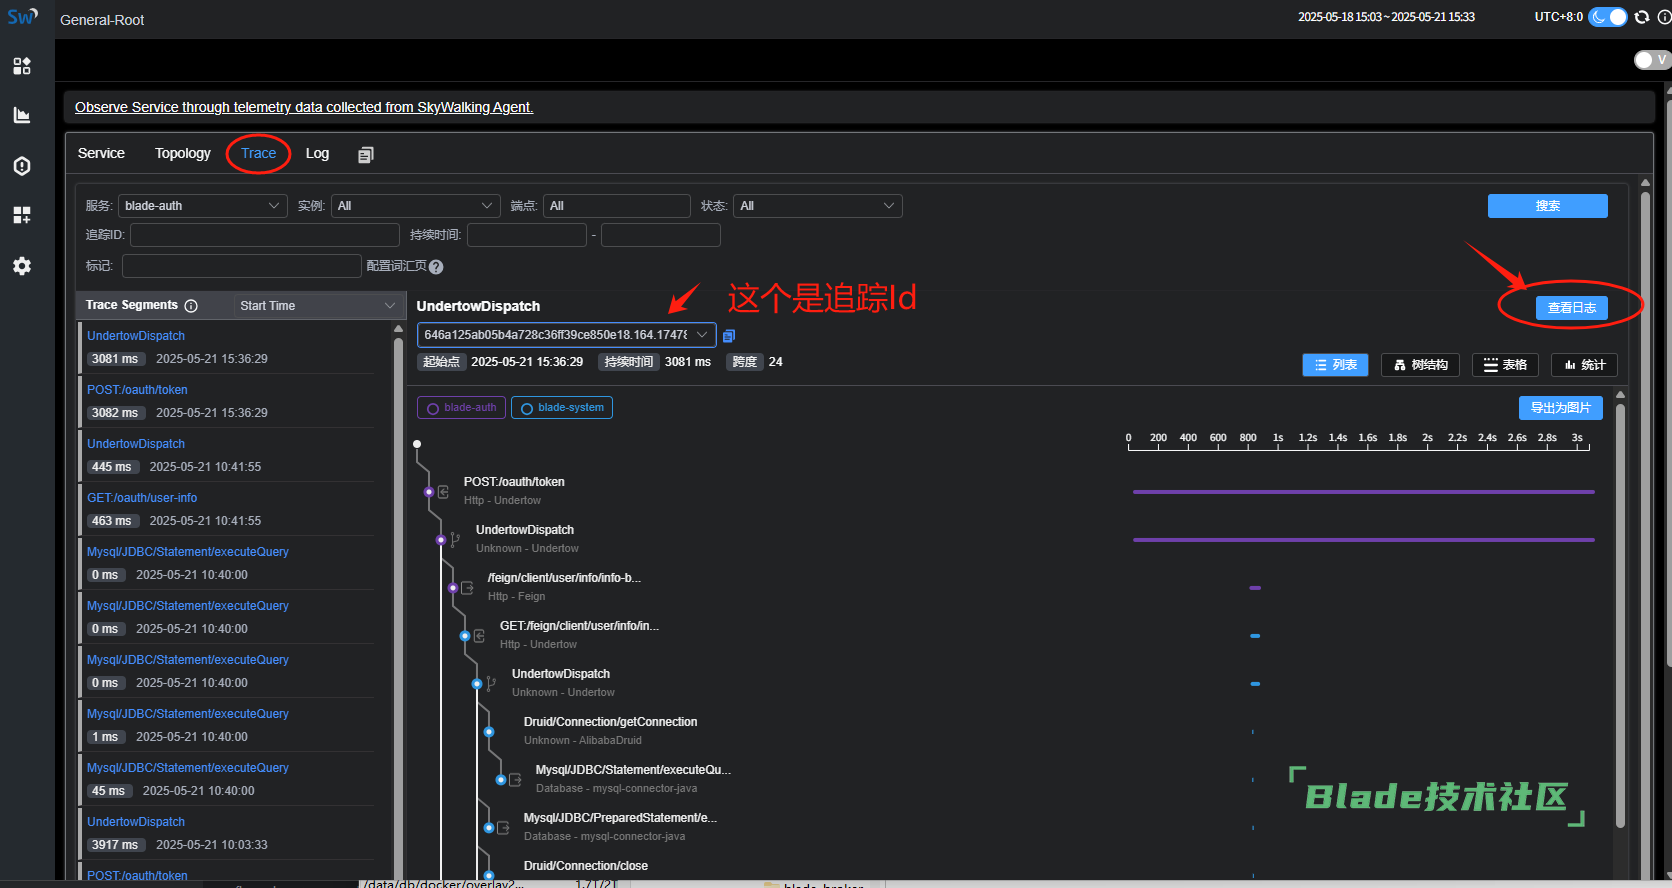1672x888 pixels.
Task: Select UndertowDispatch segment with 445 ms
Action: point(227,455)
